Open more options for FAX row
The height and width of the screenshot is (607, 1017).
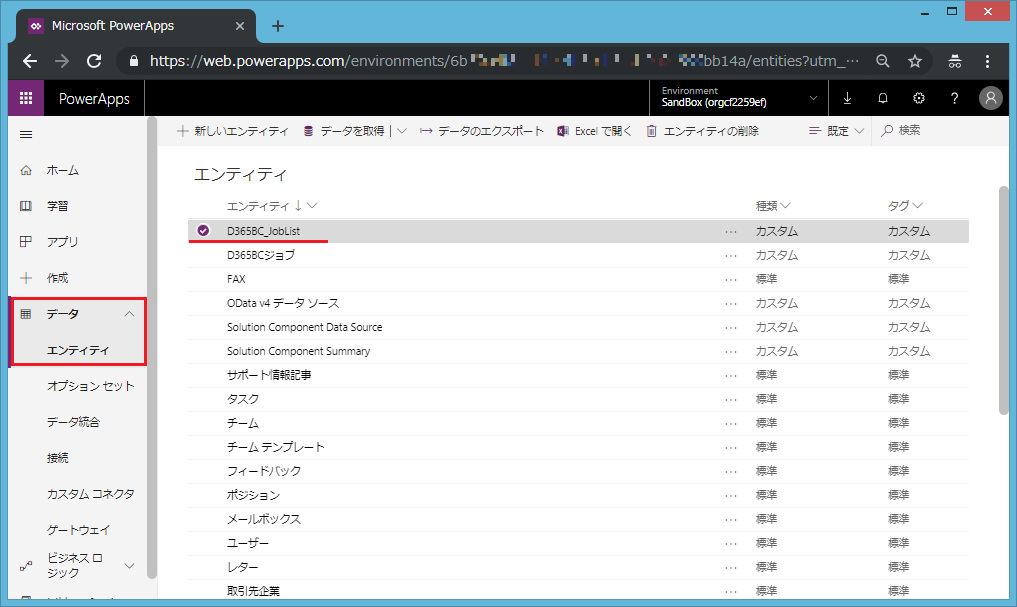(x=731, y=280)
